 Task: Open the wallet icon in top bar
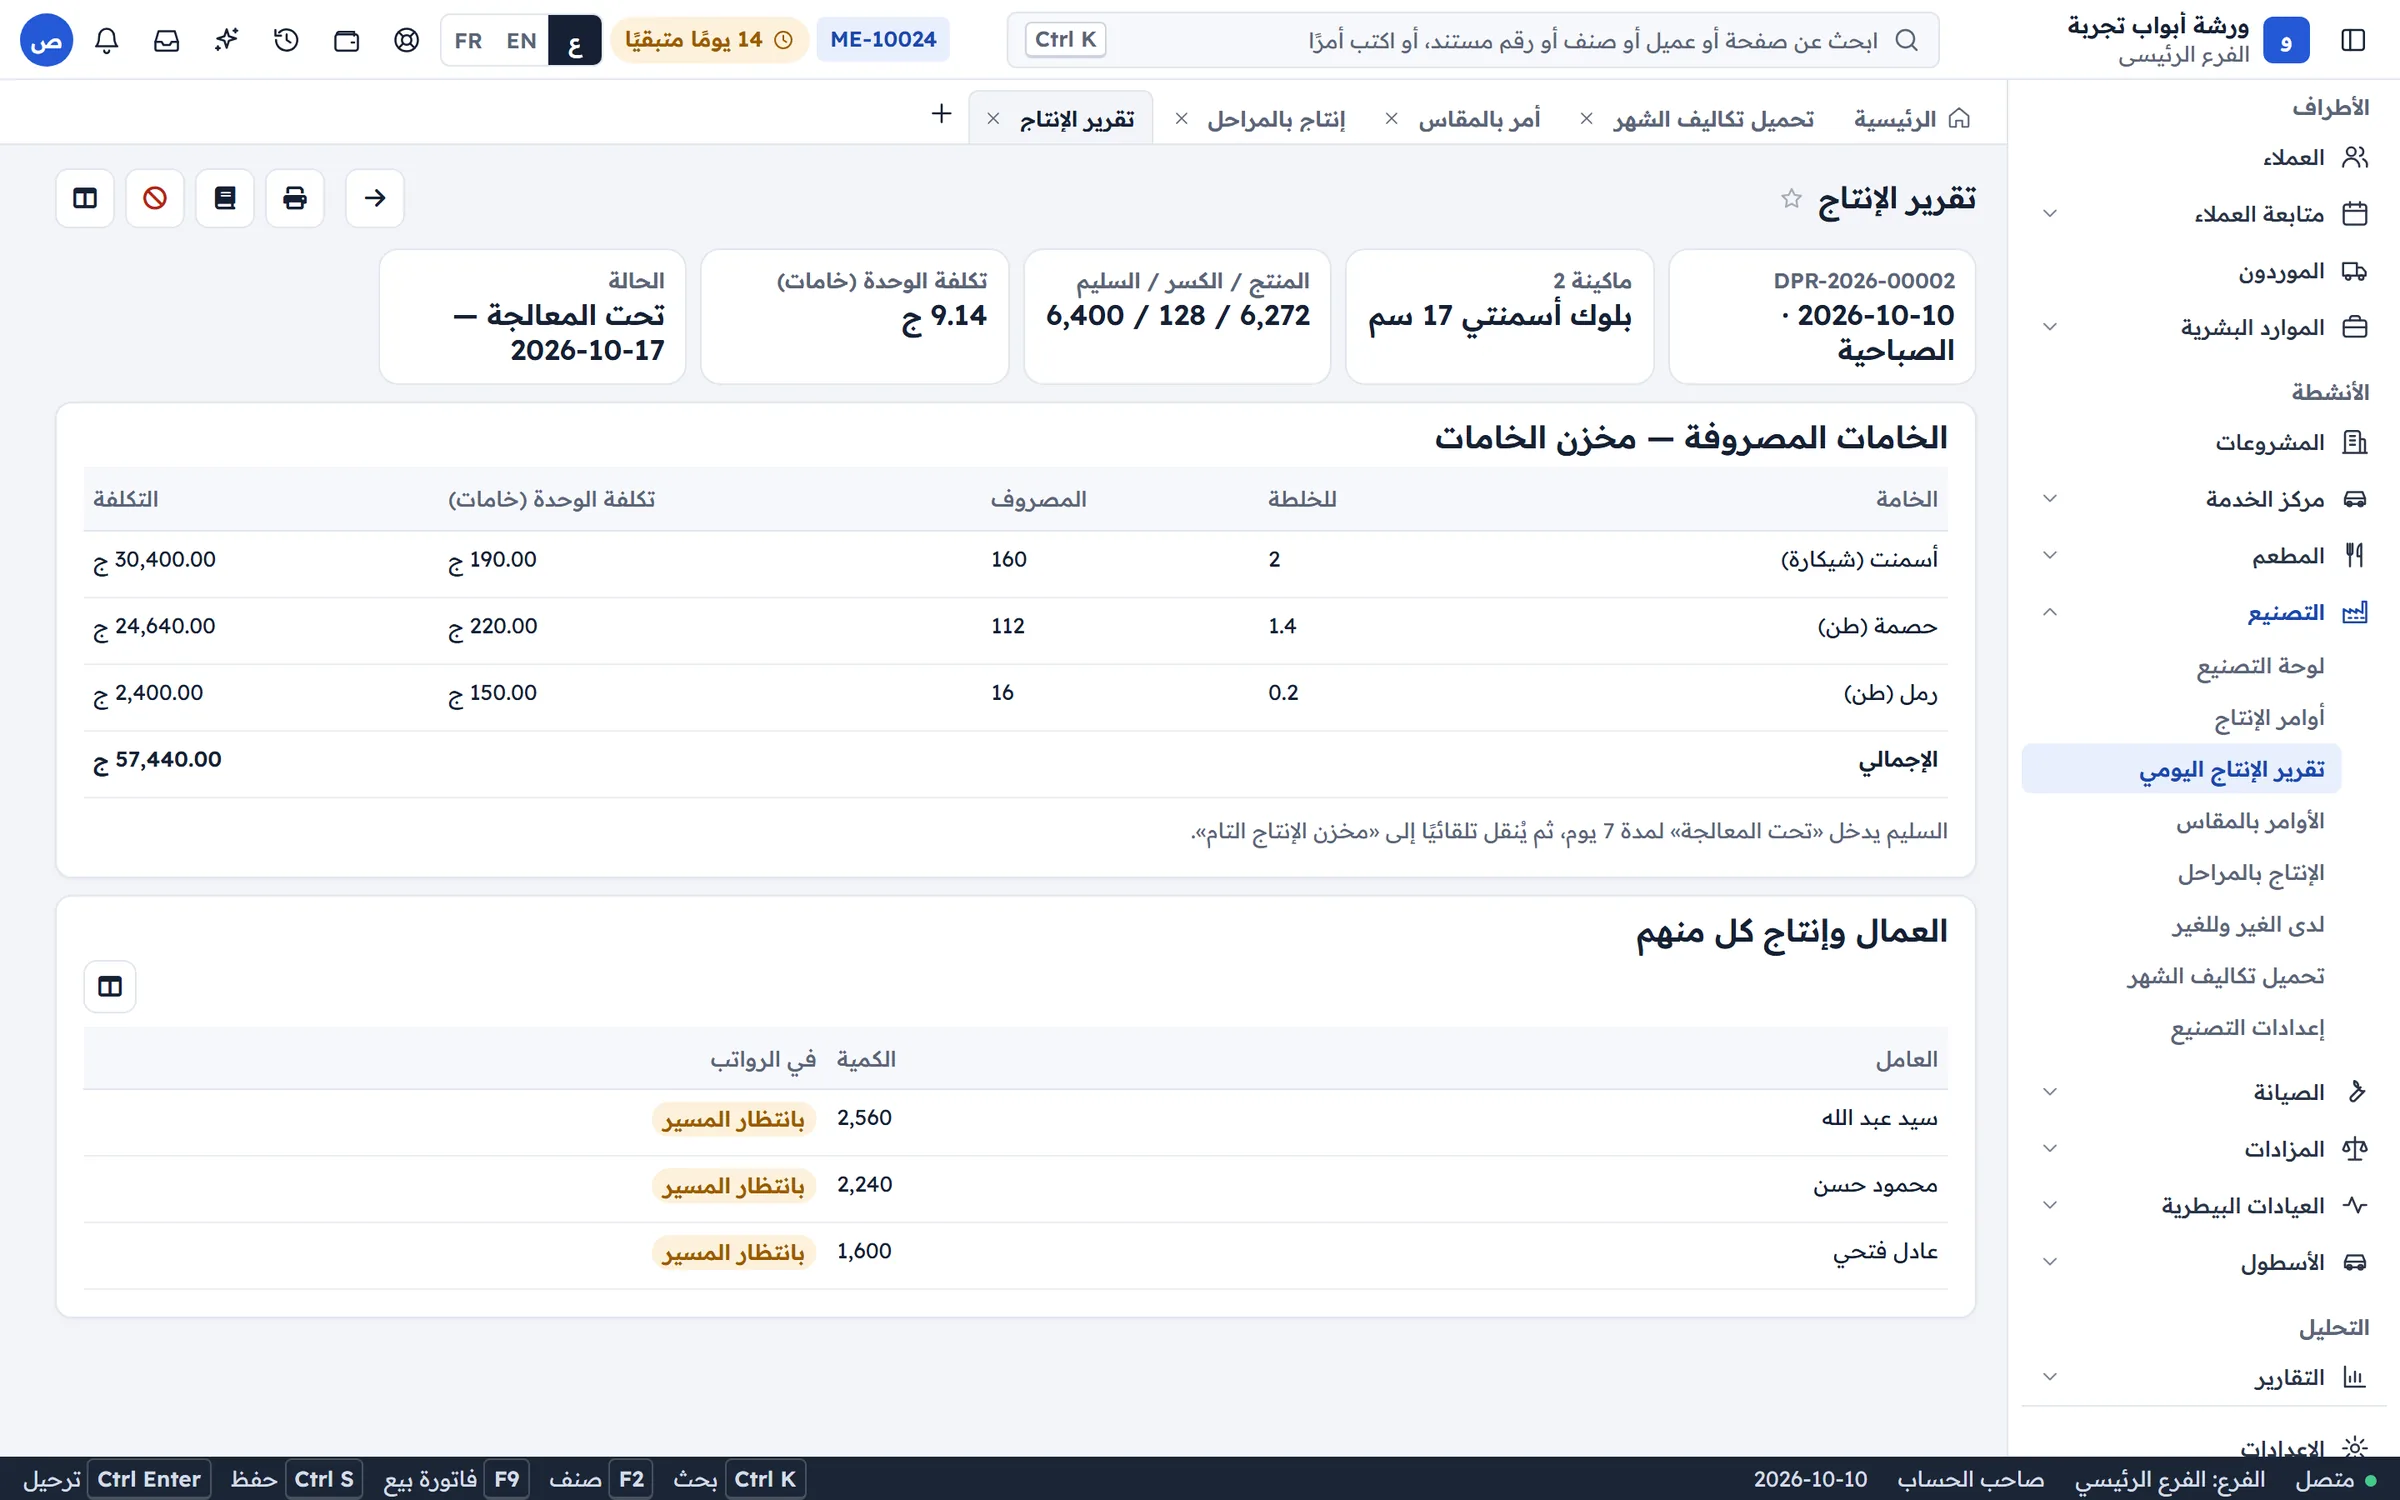pyautogui.click(x=347, y=40)
